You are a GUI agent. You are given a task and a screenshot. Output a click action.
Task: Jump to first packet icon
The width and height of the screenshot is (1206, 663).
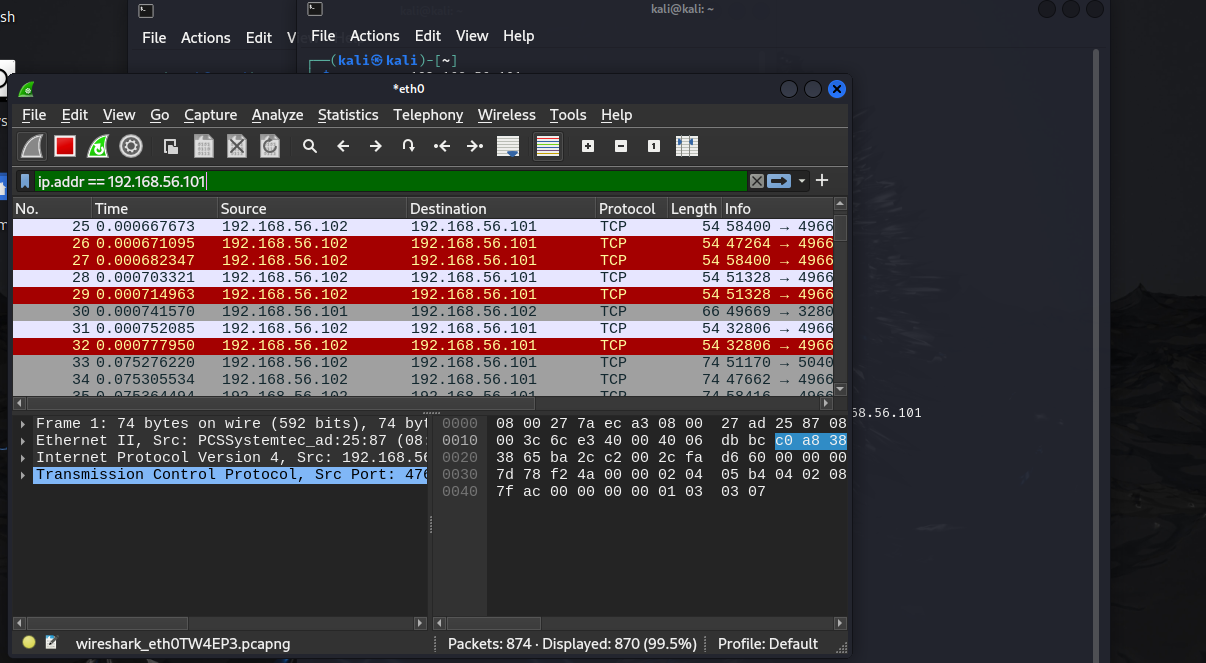click(442, 146)
